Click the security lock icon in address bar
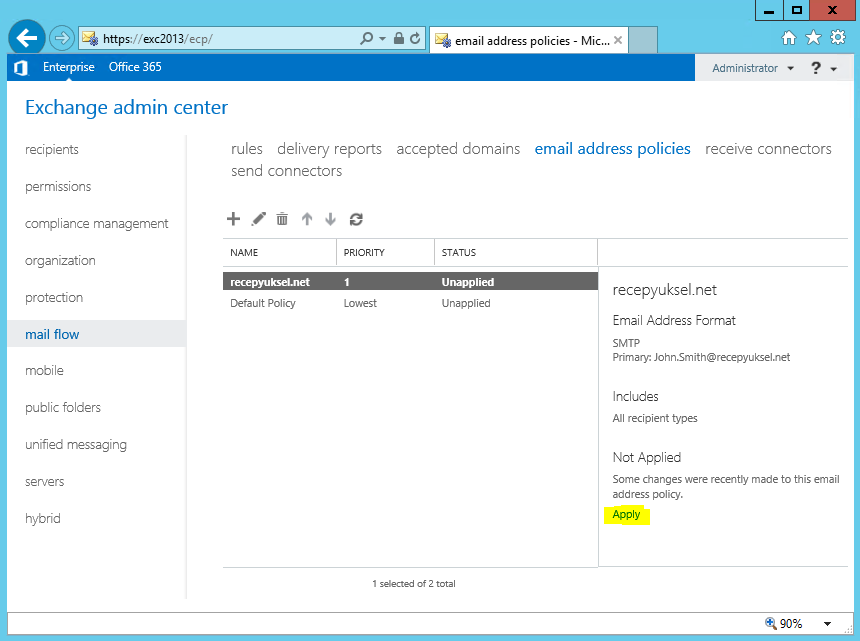The height and width of the screenshot is (641, 860). pyautogui.click(x=399, y=38)
